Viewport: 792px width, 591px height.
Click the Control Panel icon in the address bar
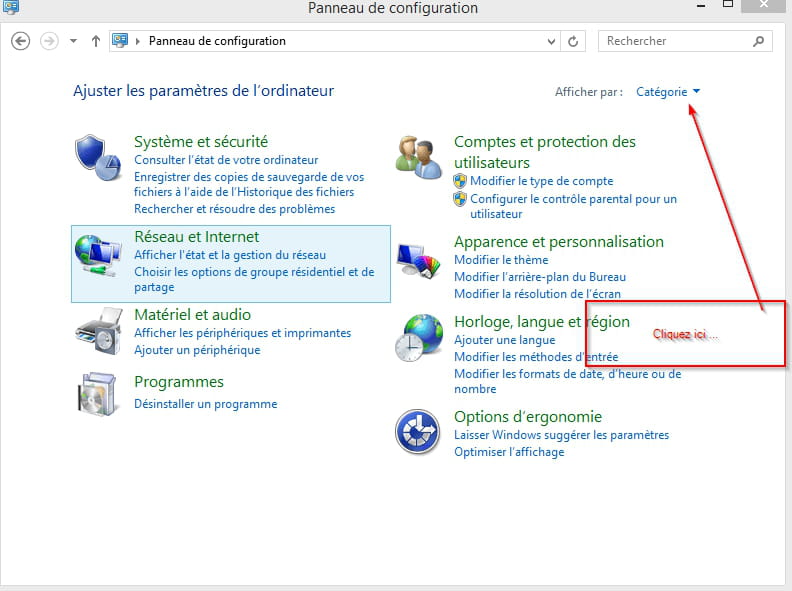[120, 40]
